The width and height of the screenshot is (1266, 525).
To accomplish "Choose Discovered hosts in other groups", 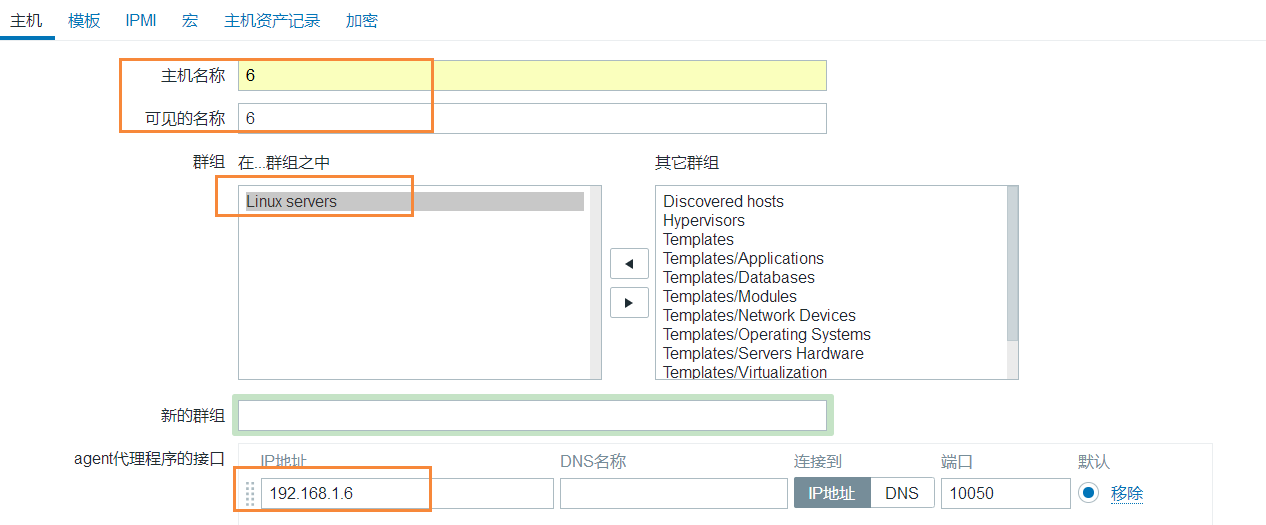I will [x=723, y=201].
